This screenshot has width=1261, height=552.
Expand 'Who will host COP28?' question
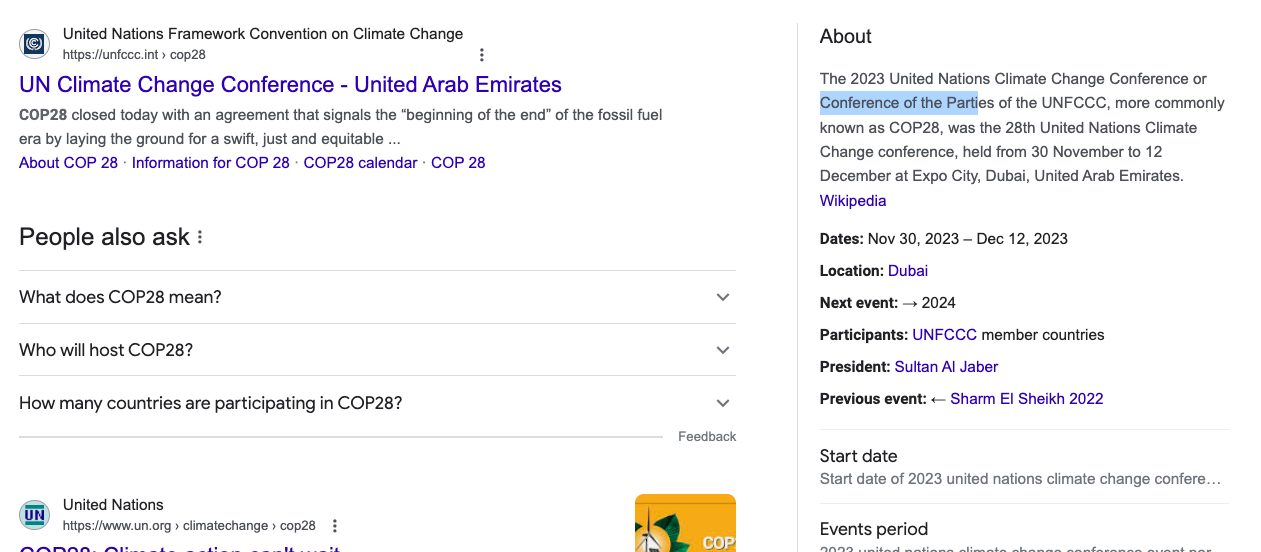377,350
